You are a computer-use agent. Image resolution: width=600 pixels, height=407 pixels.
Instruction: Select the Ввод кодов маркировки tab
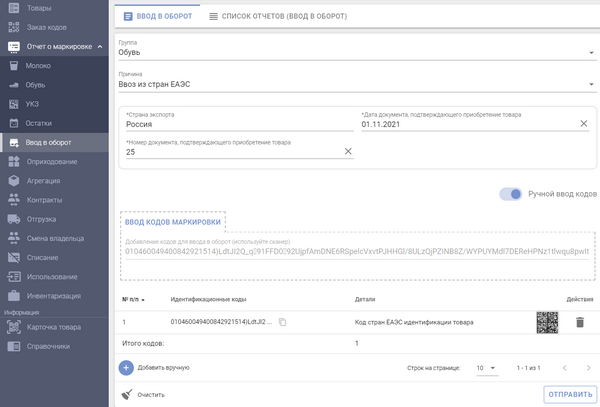[173, 222]
